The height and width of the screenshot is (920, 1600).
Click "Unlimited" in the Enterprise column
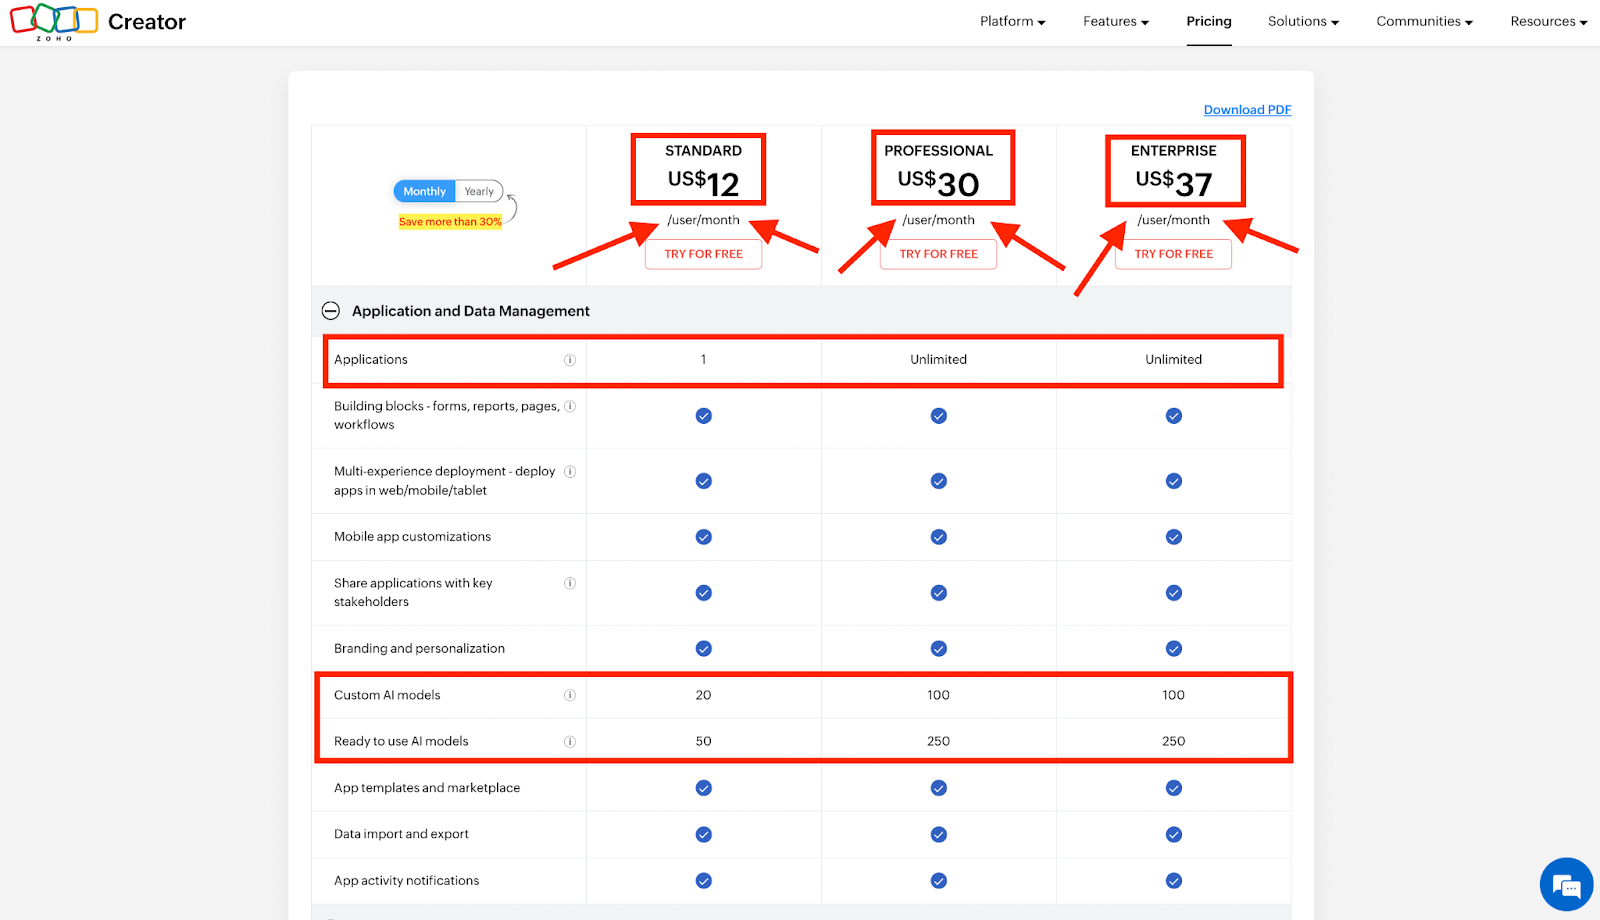(x=1174, y=360)
